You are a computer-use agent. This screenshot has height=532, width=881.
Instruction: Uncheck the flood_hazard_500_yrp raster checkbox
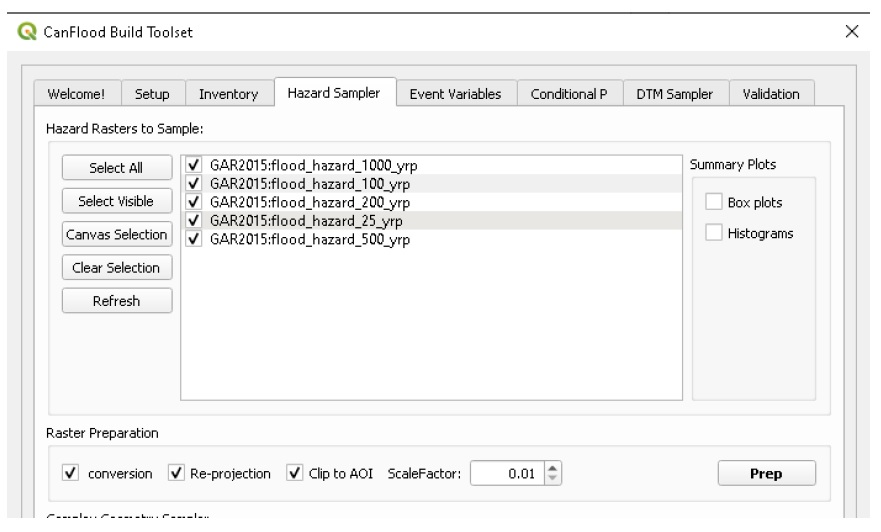[x=194, y=239]
